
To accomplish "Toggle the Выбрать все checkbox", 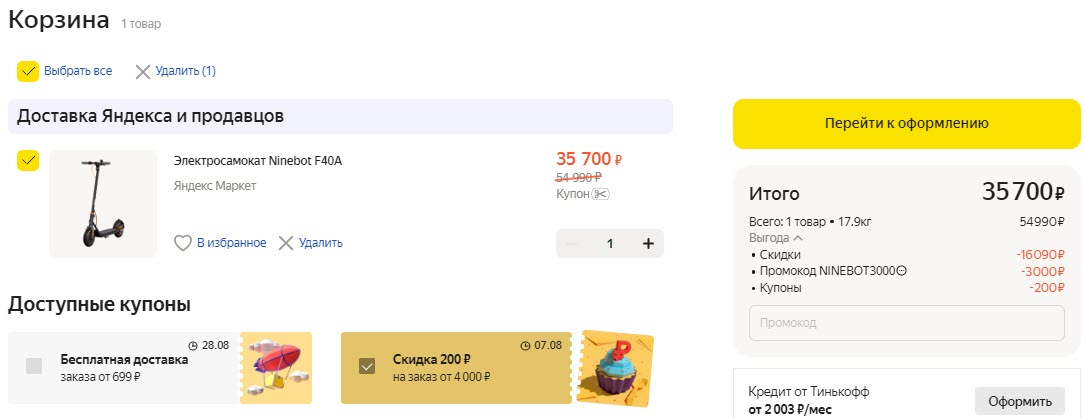I will coord(28,71).
